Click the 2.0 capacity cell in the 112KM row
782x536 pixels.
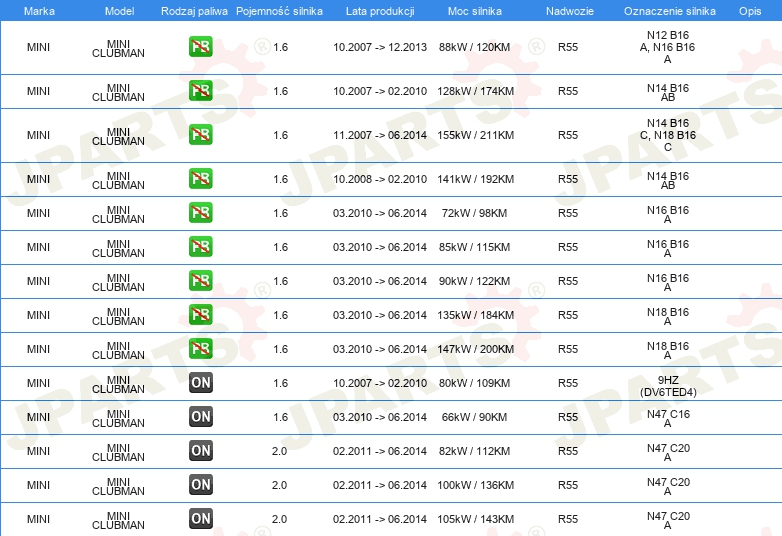tap(279, 451)
